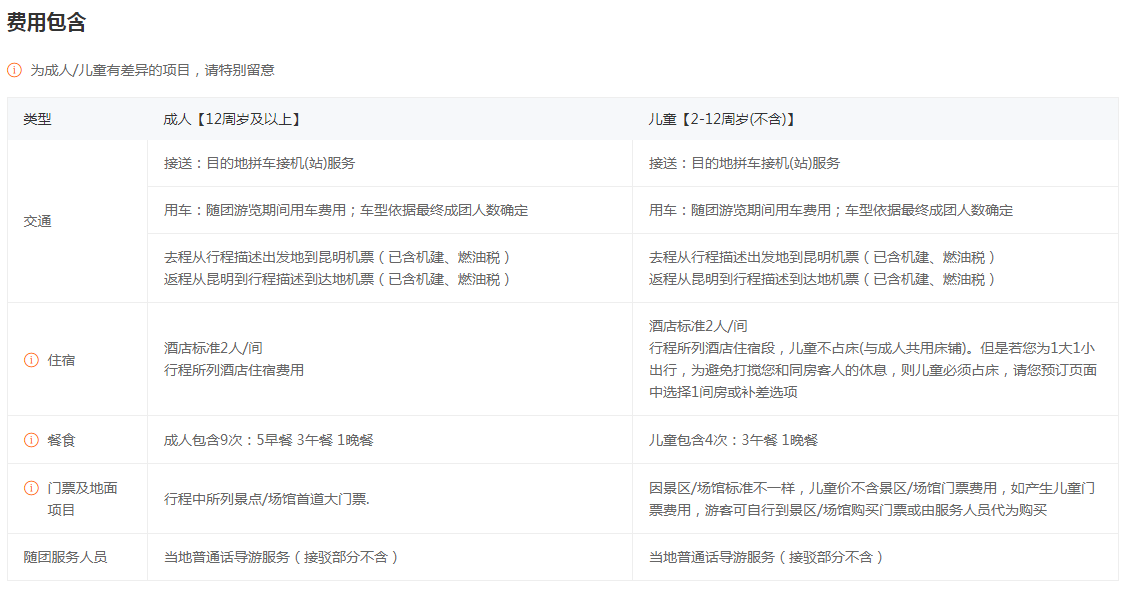Screen dimensions: 1137x600
Task: Click the info icon next to 门票及地面项目
Action: pos(31,488)
